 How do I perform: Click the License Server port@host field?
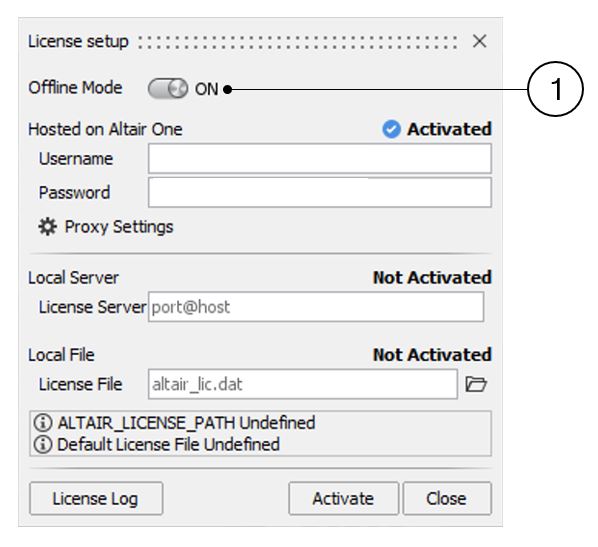(316, 307)
